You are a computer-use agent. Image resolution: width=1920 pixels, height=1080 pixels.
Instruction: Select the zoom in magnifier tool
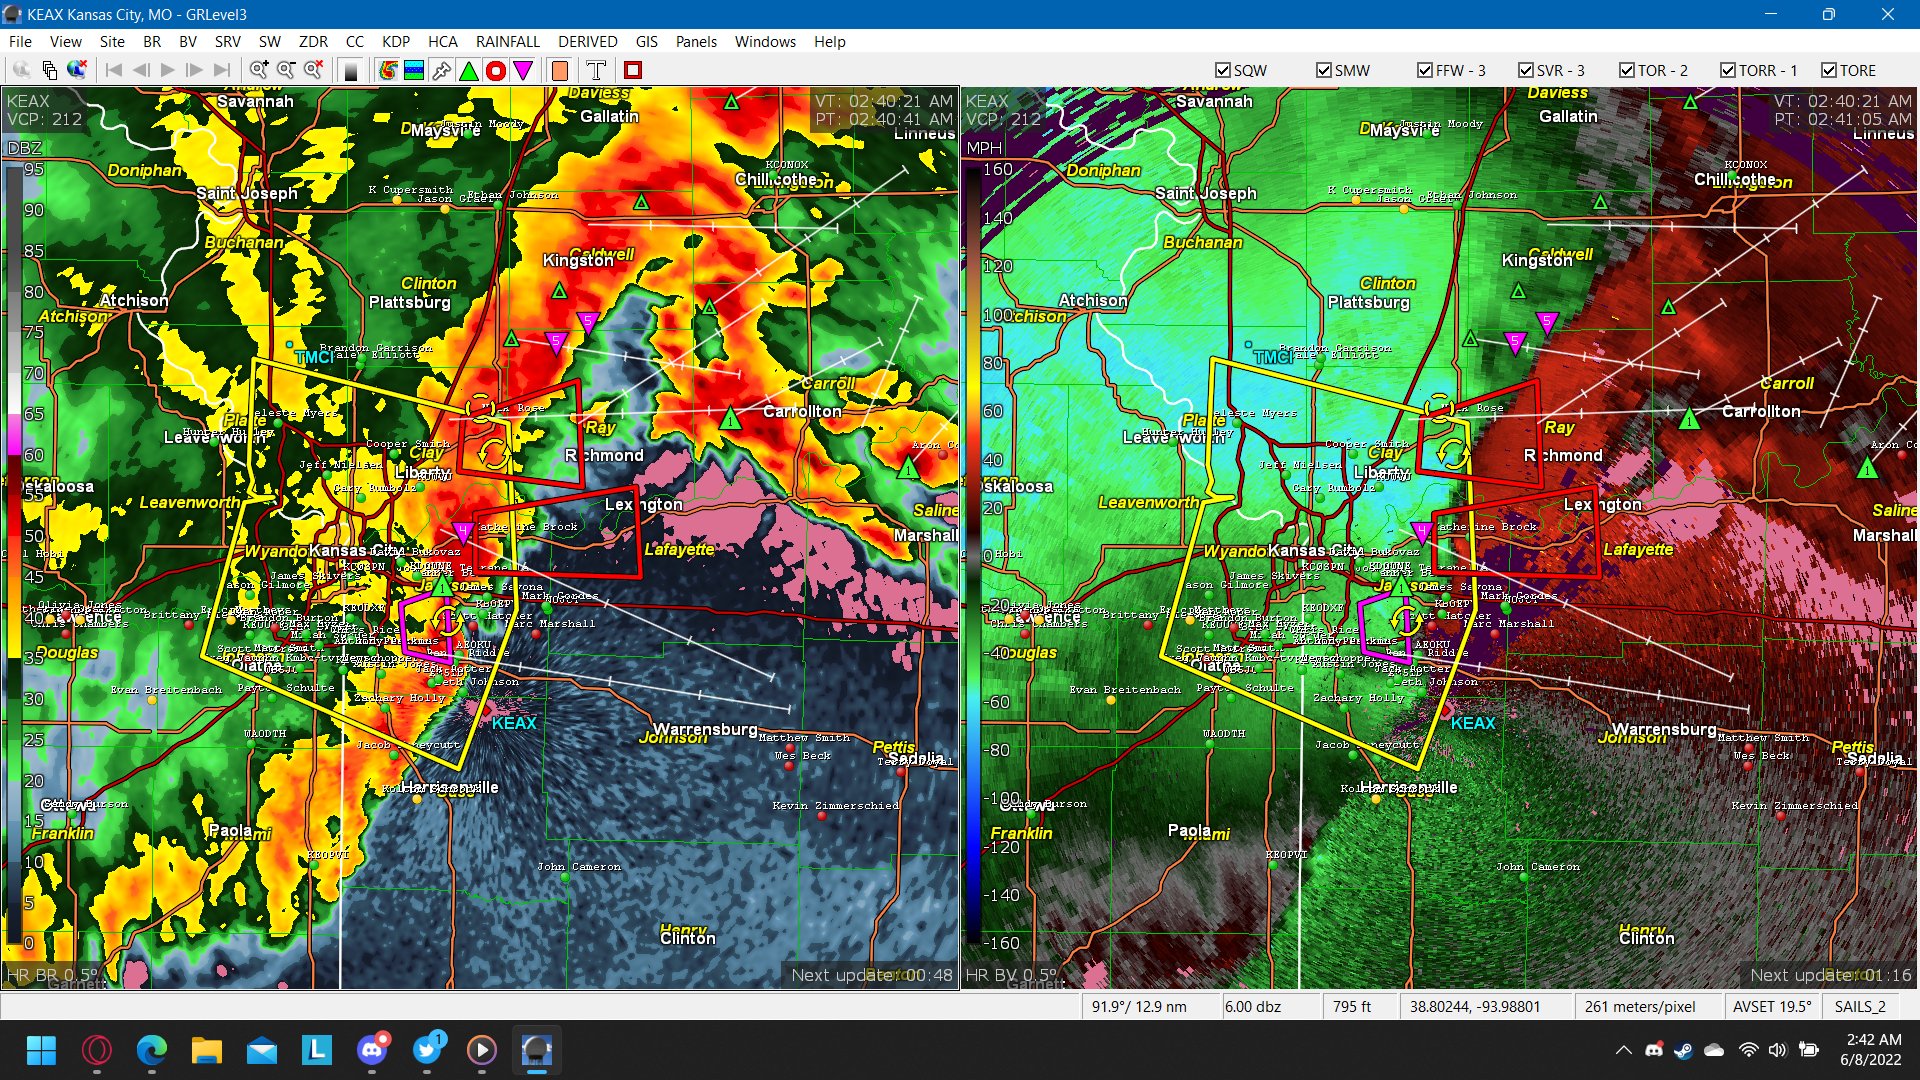[258, 70]
